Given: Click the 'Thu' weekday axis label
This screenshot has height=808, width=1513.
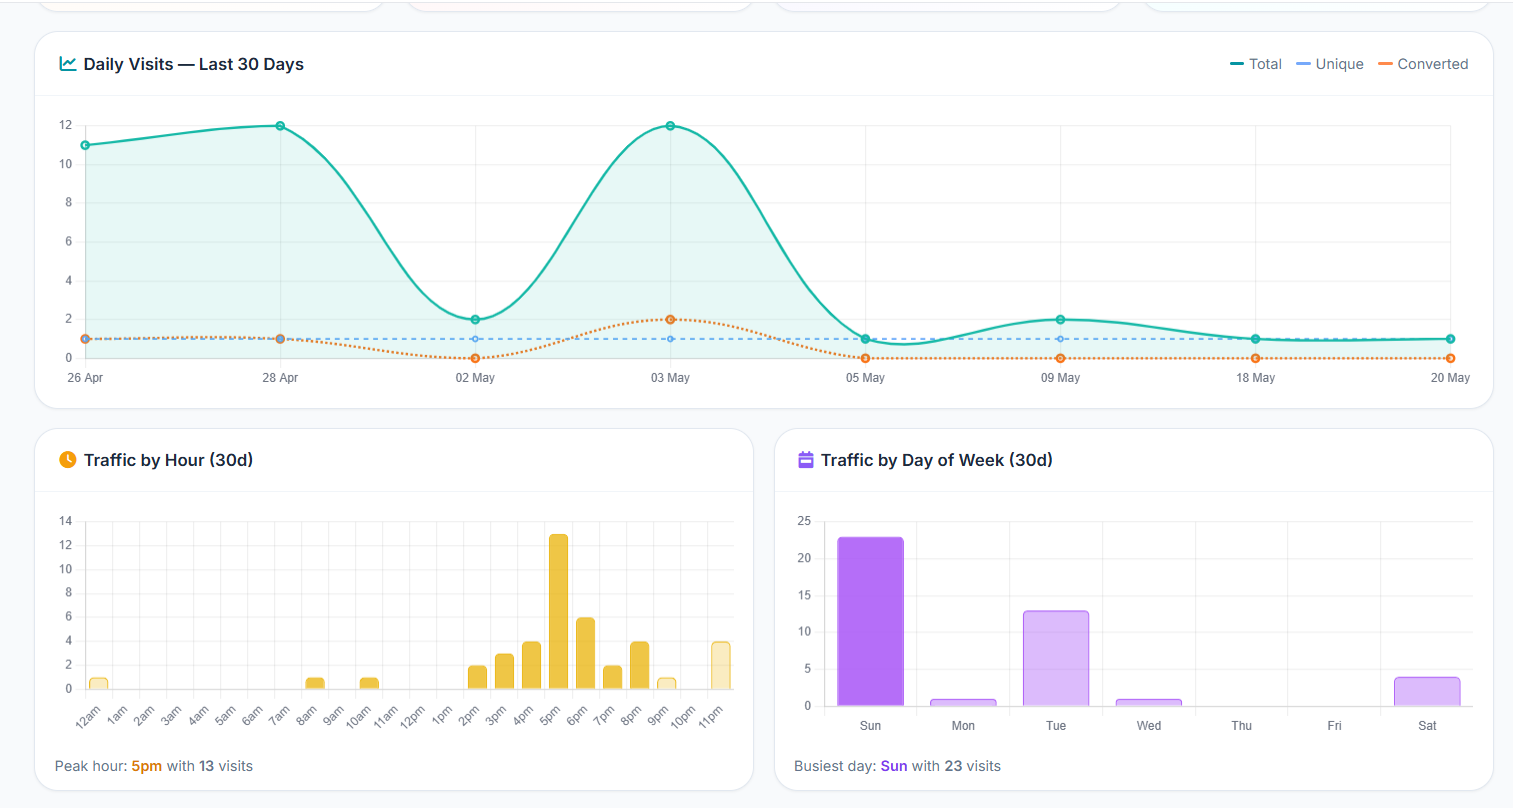Looking at the screenshot, I should [1241, 726].
